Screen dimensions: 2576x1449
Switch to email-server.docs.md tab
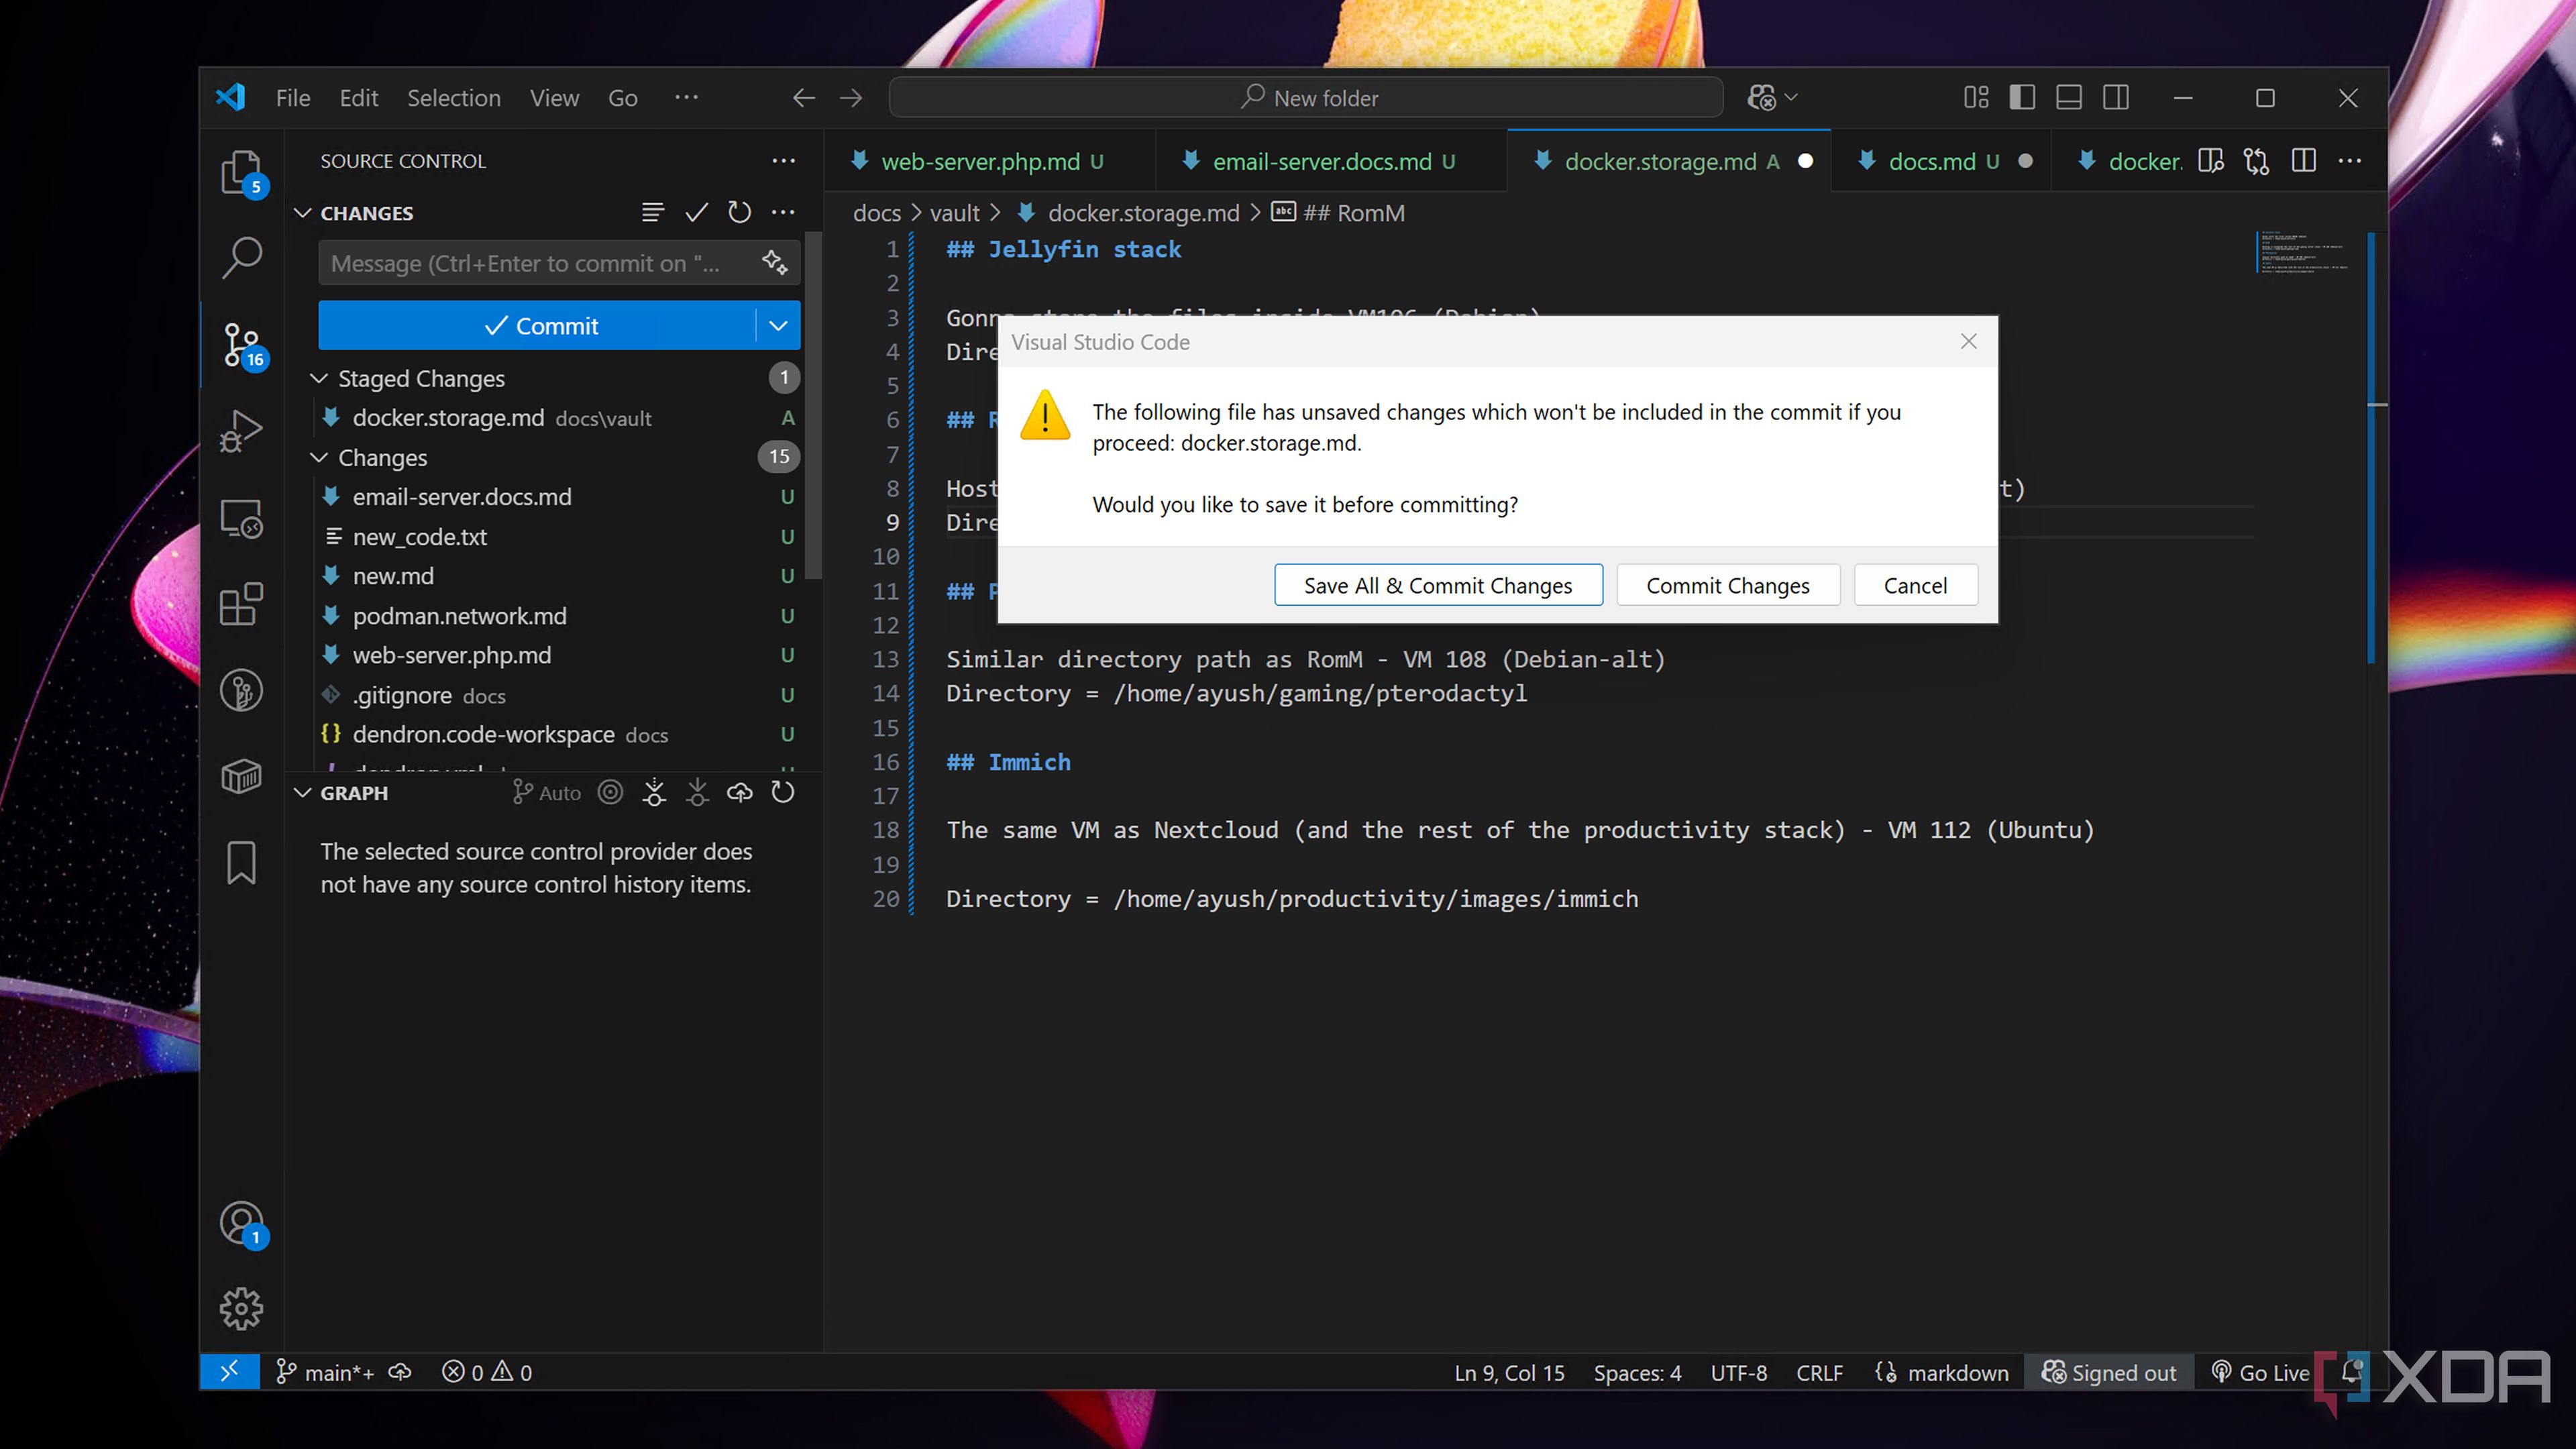[x=1331, y=161]
